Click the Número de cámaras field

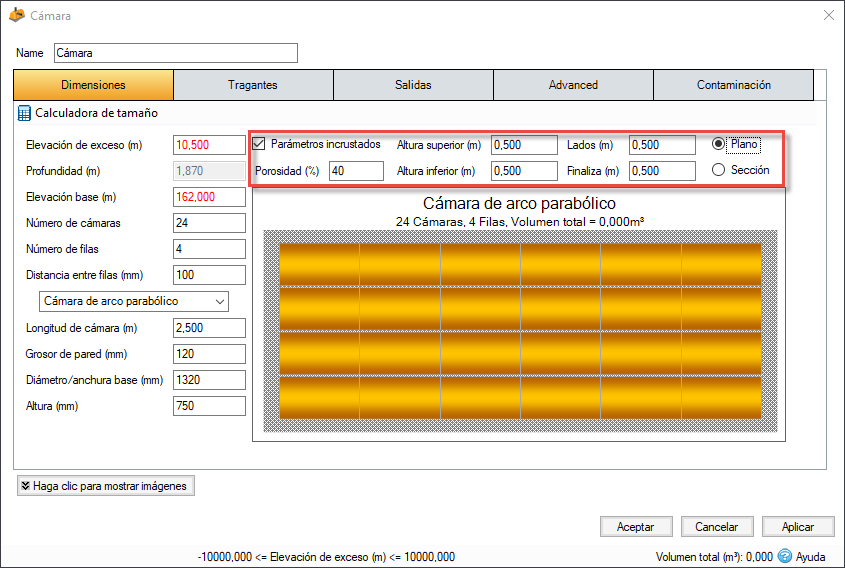point(209,223)
